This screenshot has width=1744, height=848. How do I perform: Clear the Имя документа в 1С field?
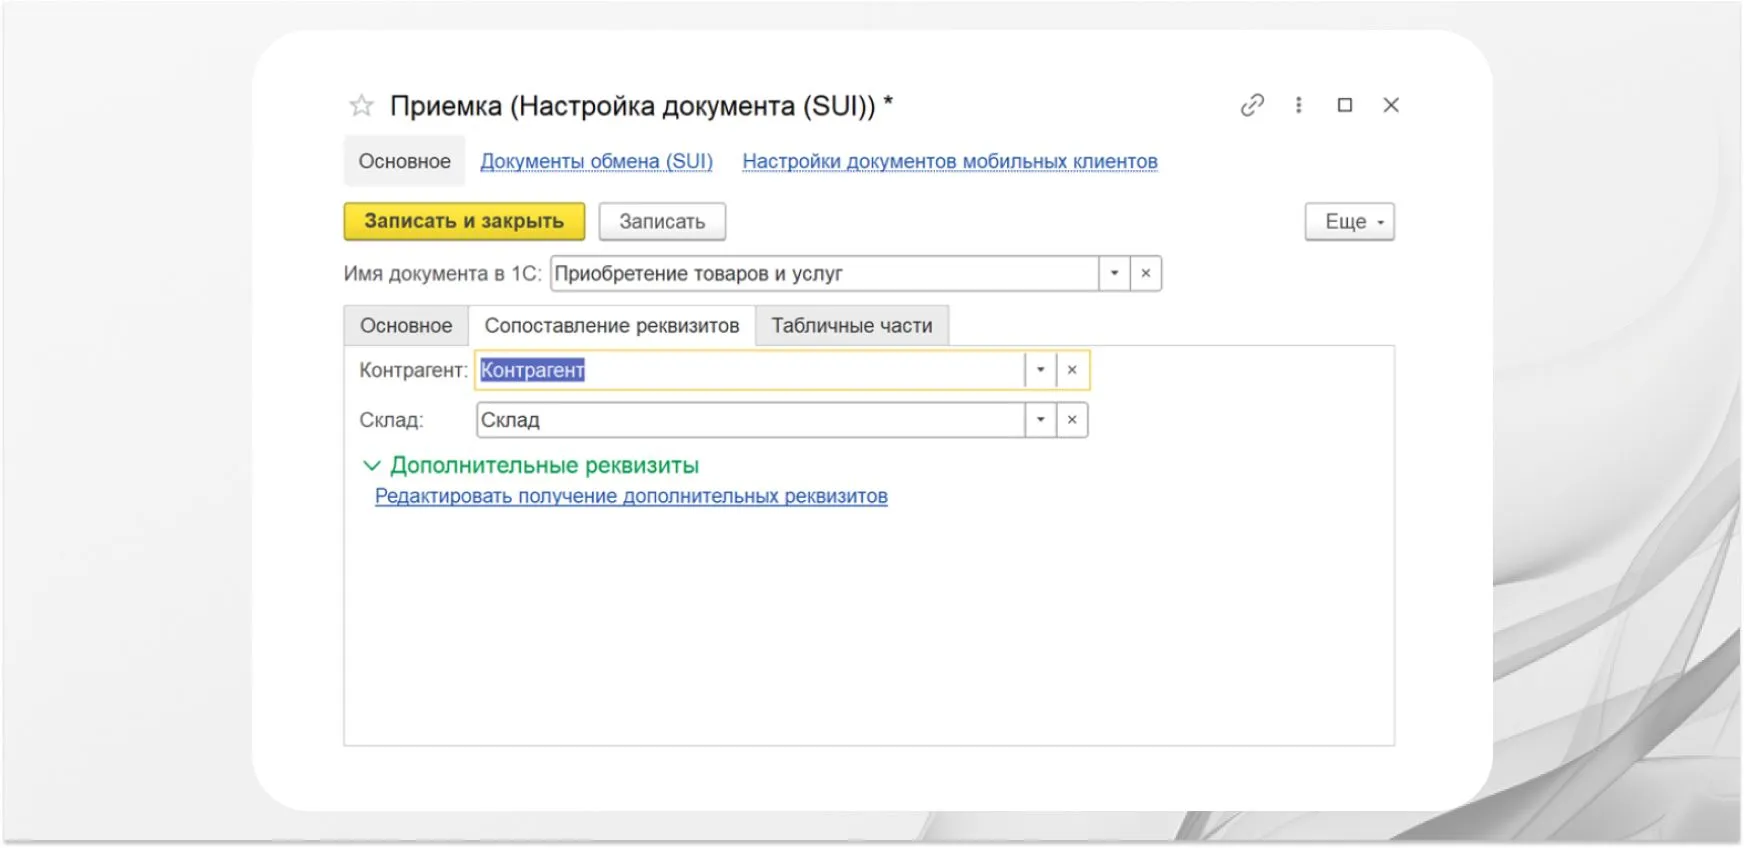coord(1146,273)
